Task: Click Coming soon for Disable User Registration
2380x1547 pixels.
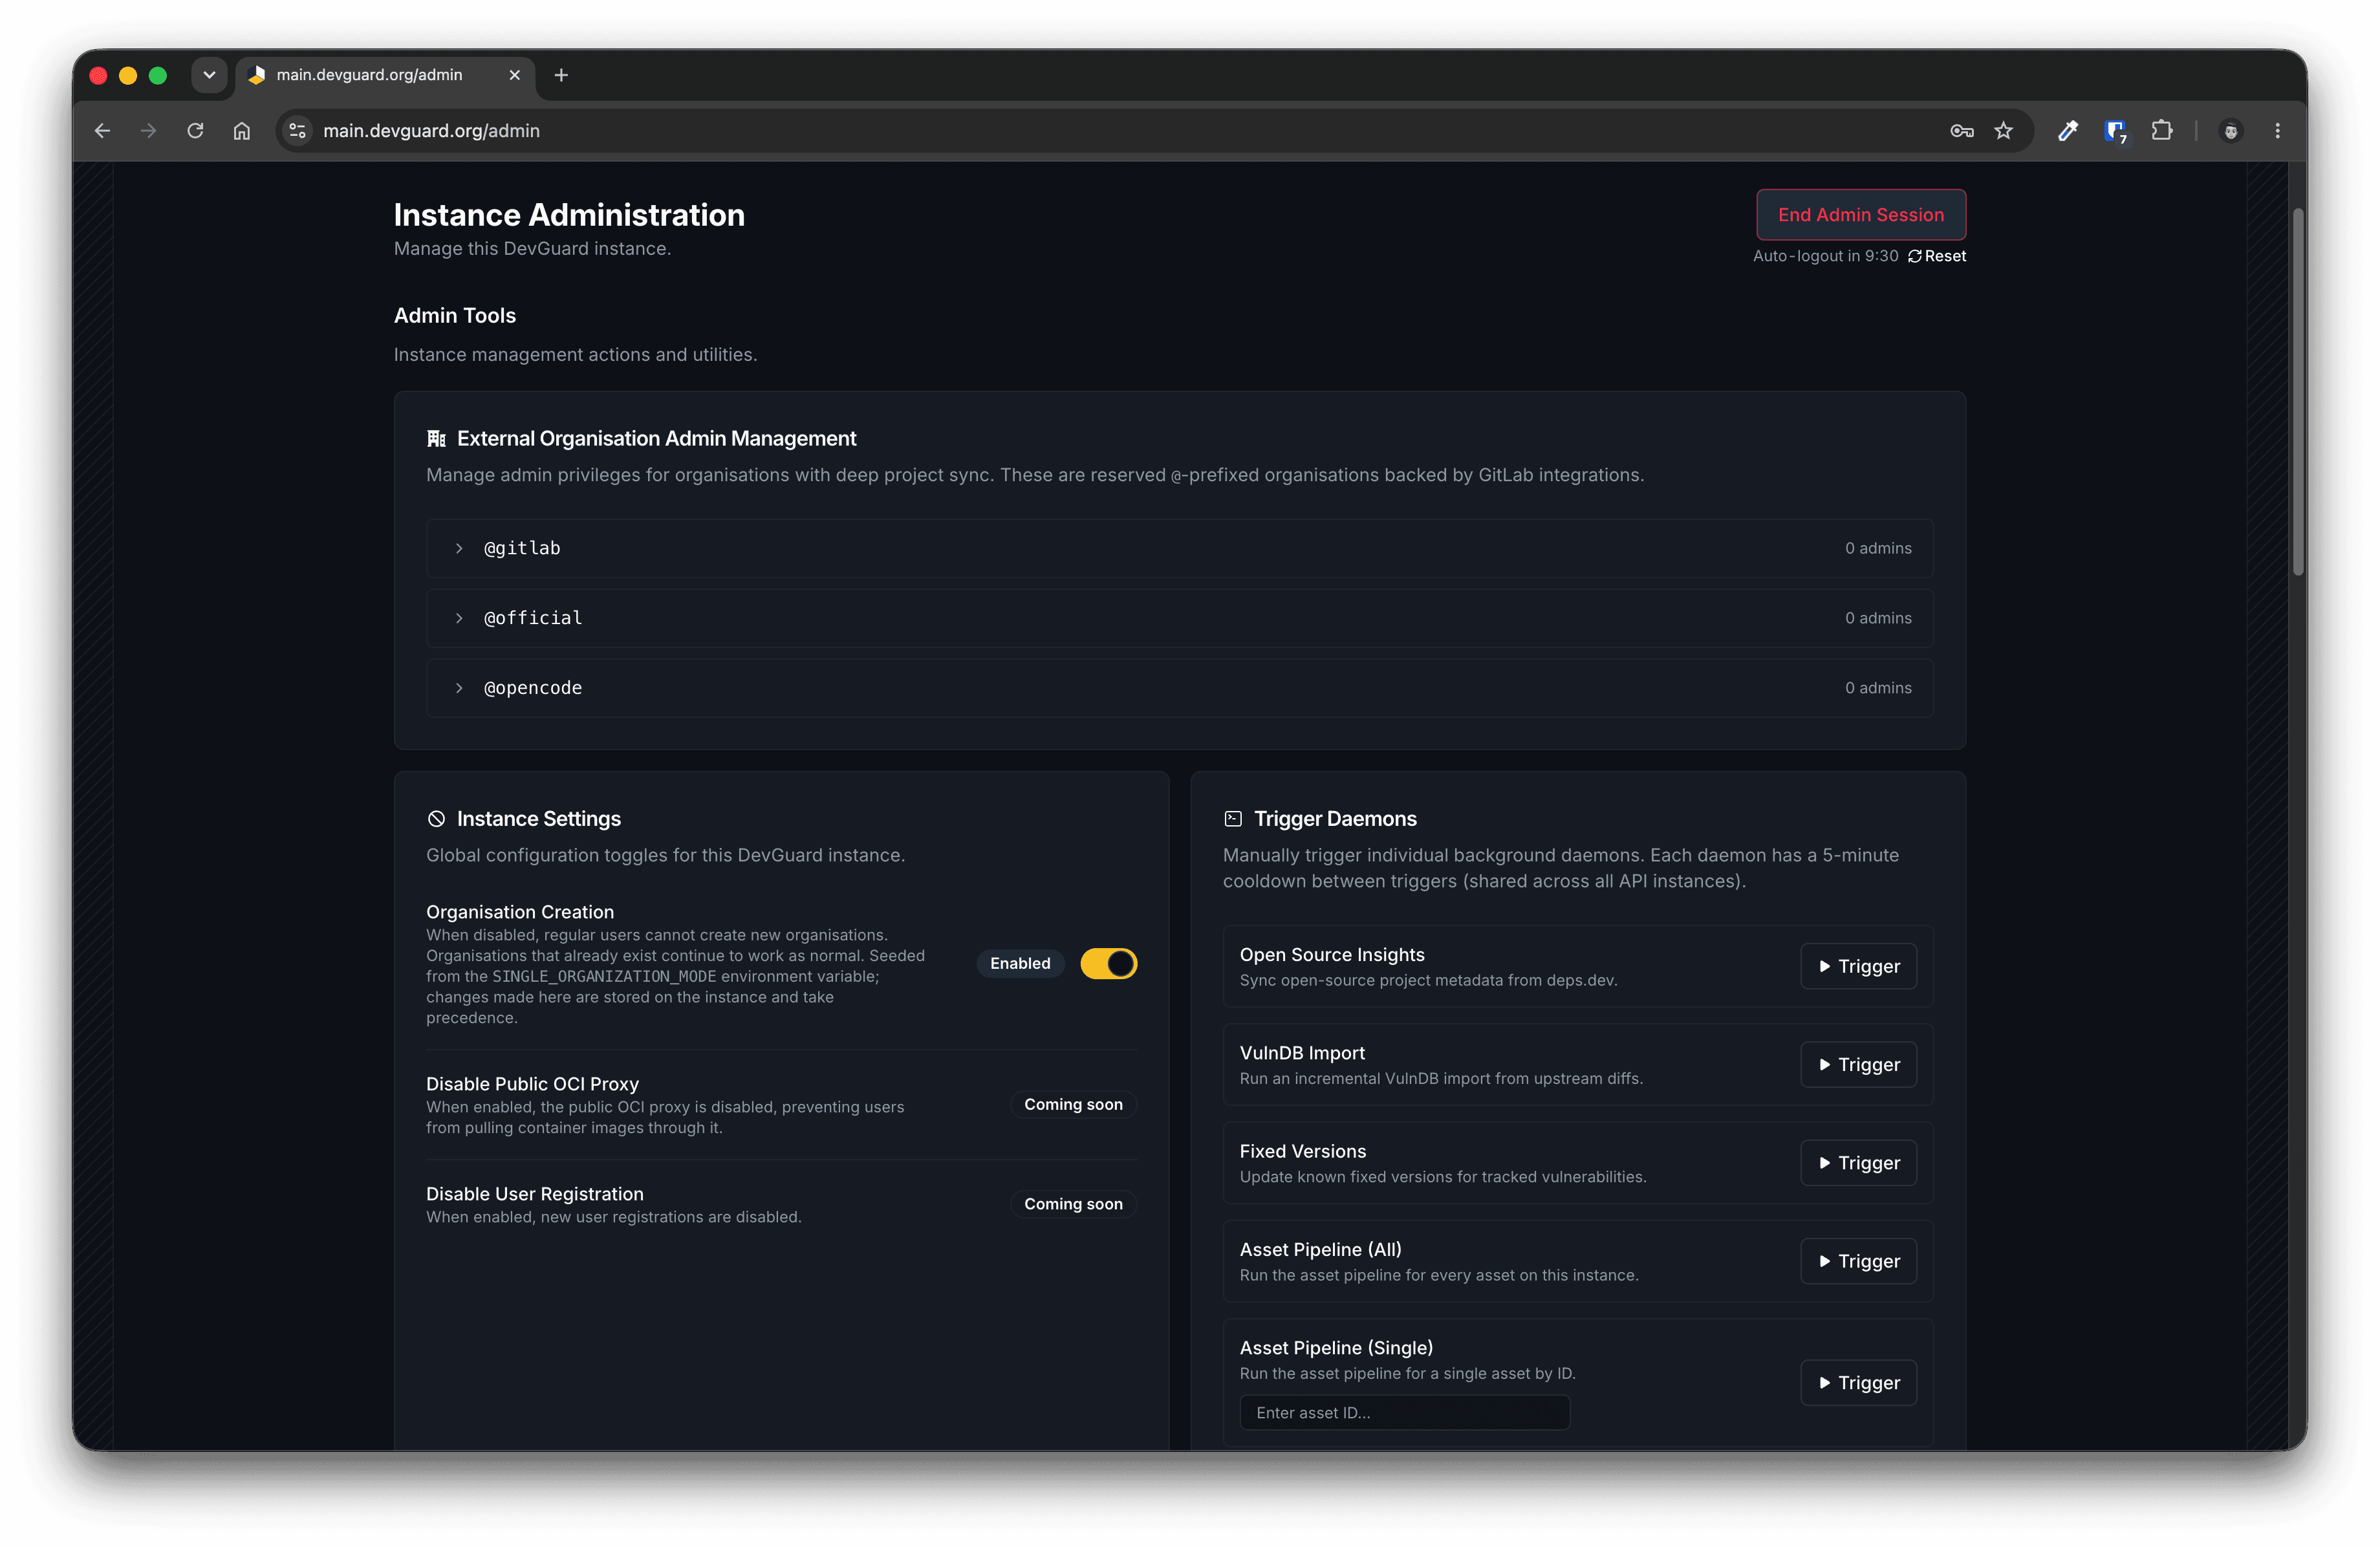Action: pyautogui.click(x=1073, y=1204)
